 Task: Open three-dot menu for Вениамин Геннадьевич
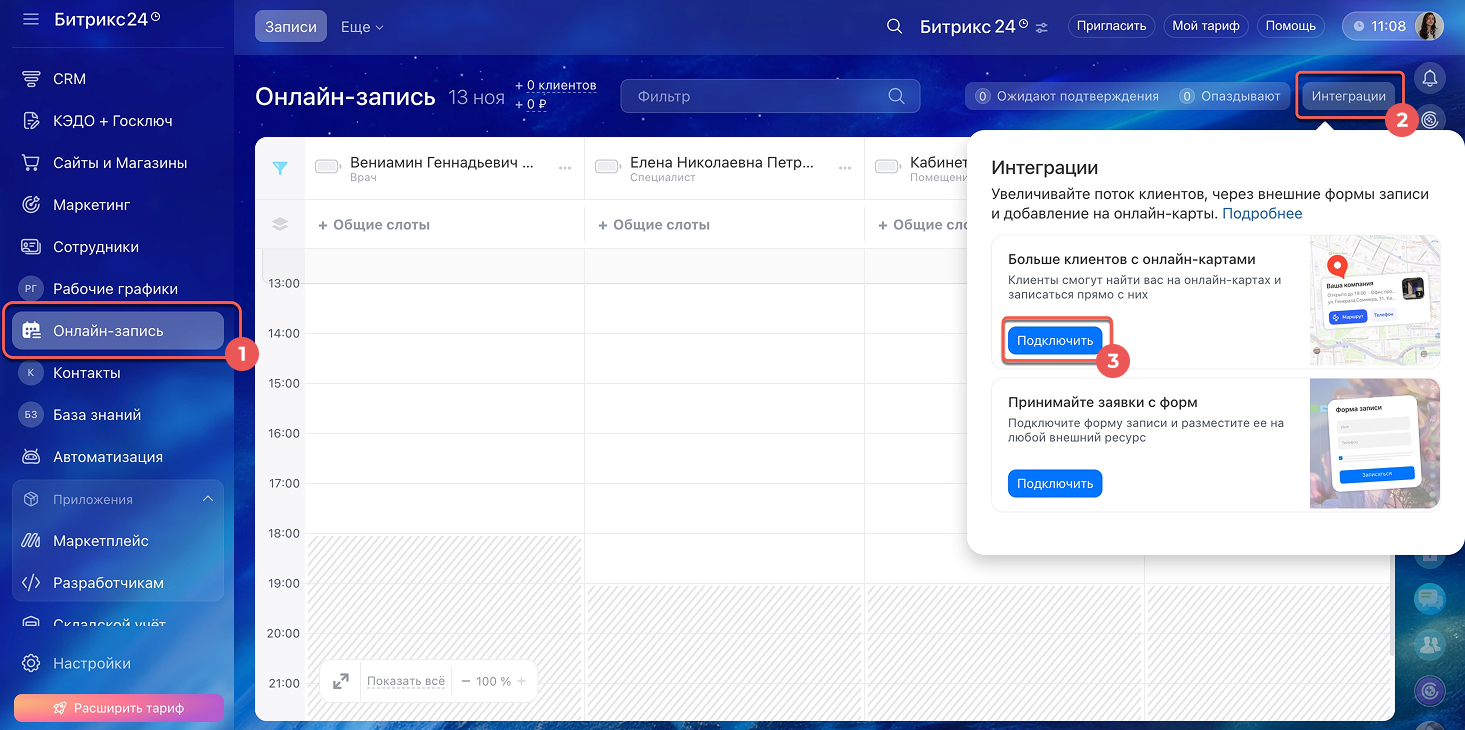pyautogui.click(x=565, y=168)
